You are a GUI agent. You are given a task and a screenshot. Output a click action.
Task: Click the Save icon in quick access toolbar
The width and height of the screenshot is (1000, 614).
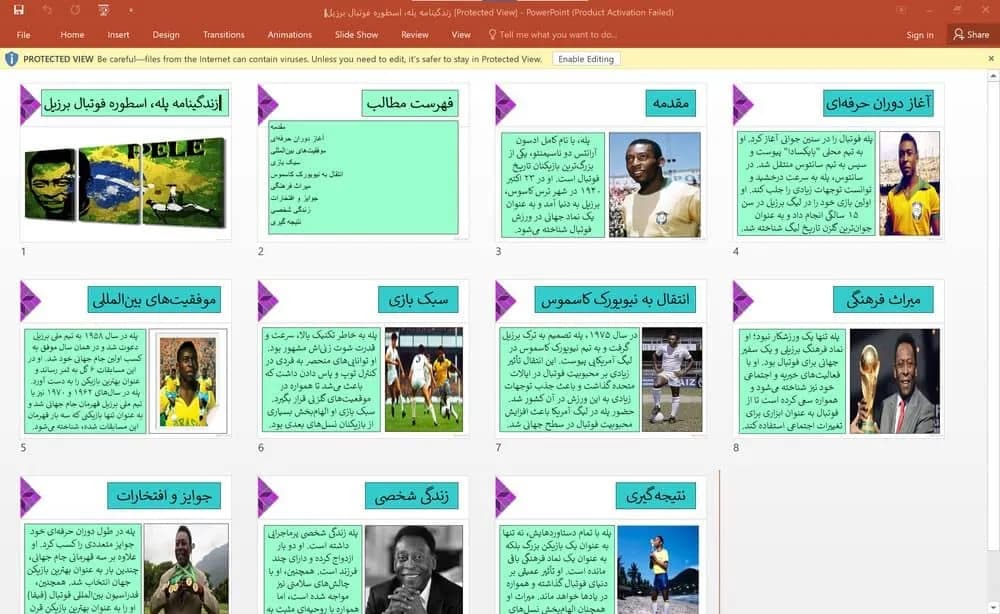18,10
